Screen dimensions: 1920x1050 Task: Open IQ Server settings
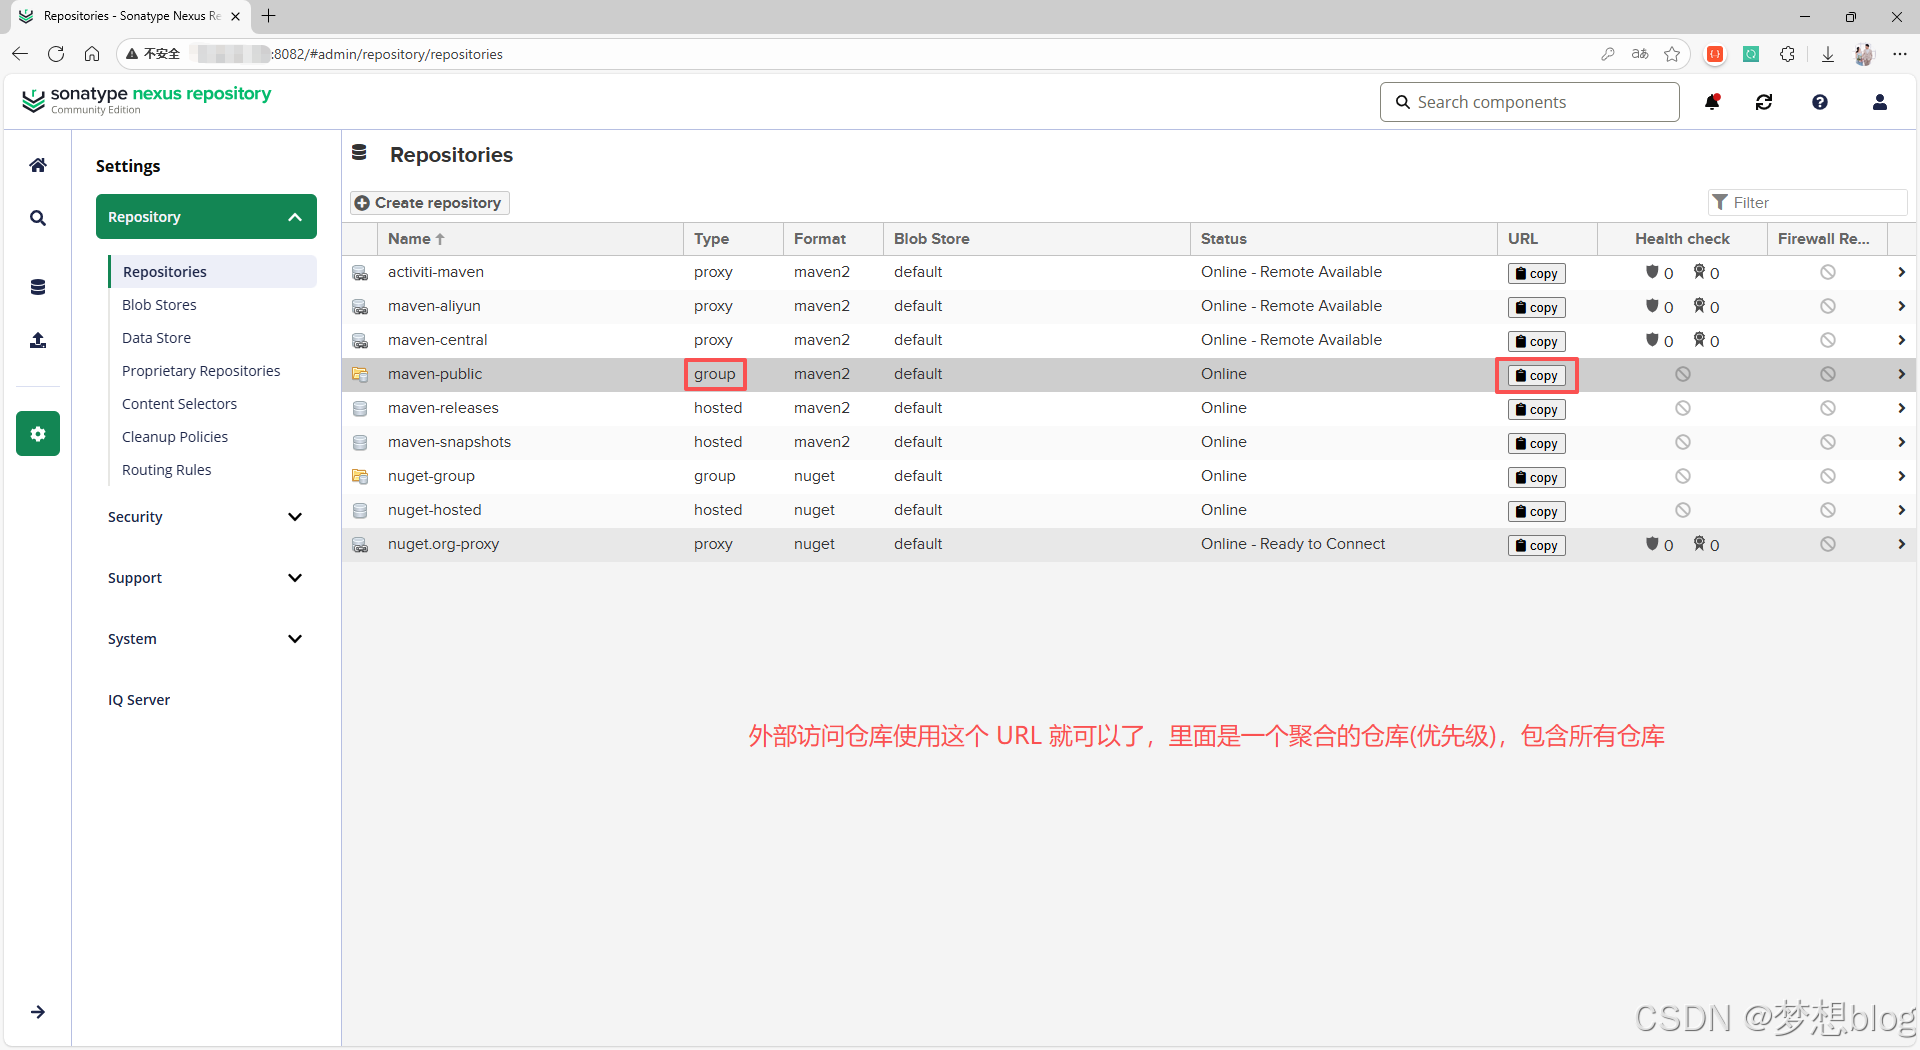point(139,700)
